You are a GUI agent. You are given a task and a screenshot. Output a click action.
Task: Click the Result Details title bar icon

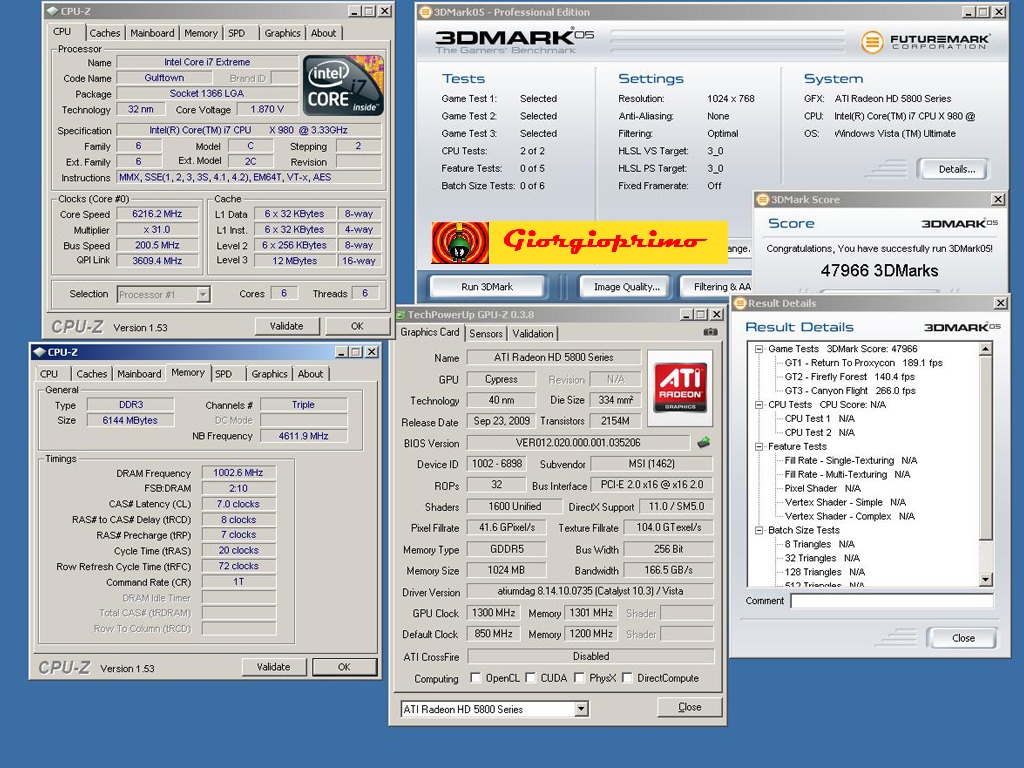tap(740, 303)
